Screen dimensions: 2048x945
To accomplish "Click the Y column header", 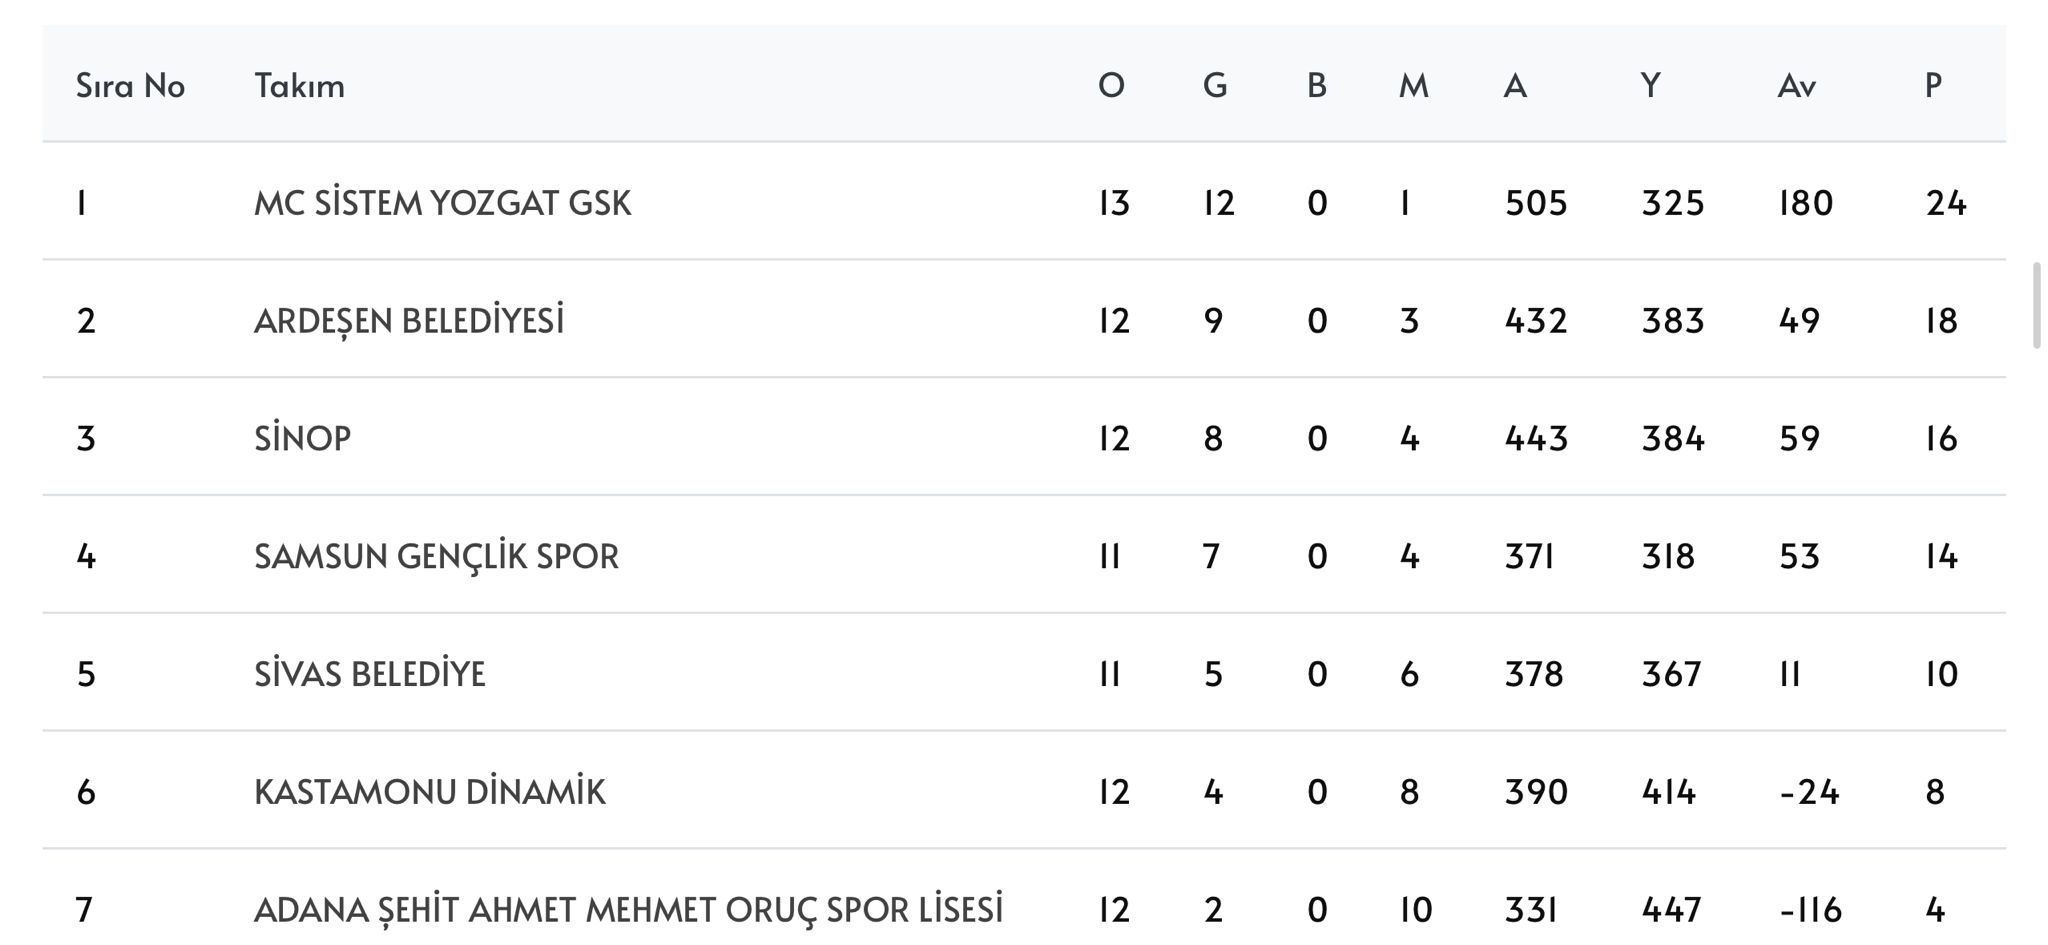I will click(x=1651, y=86).
